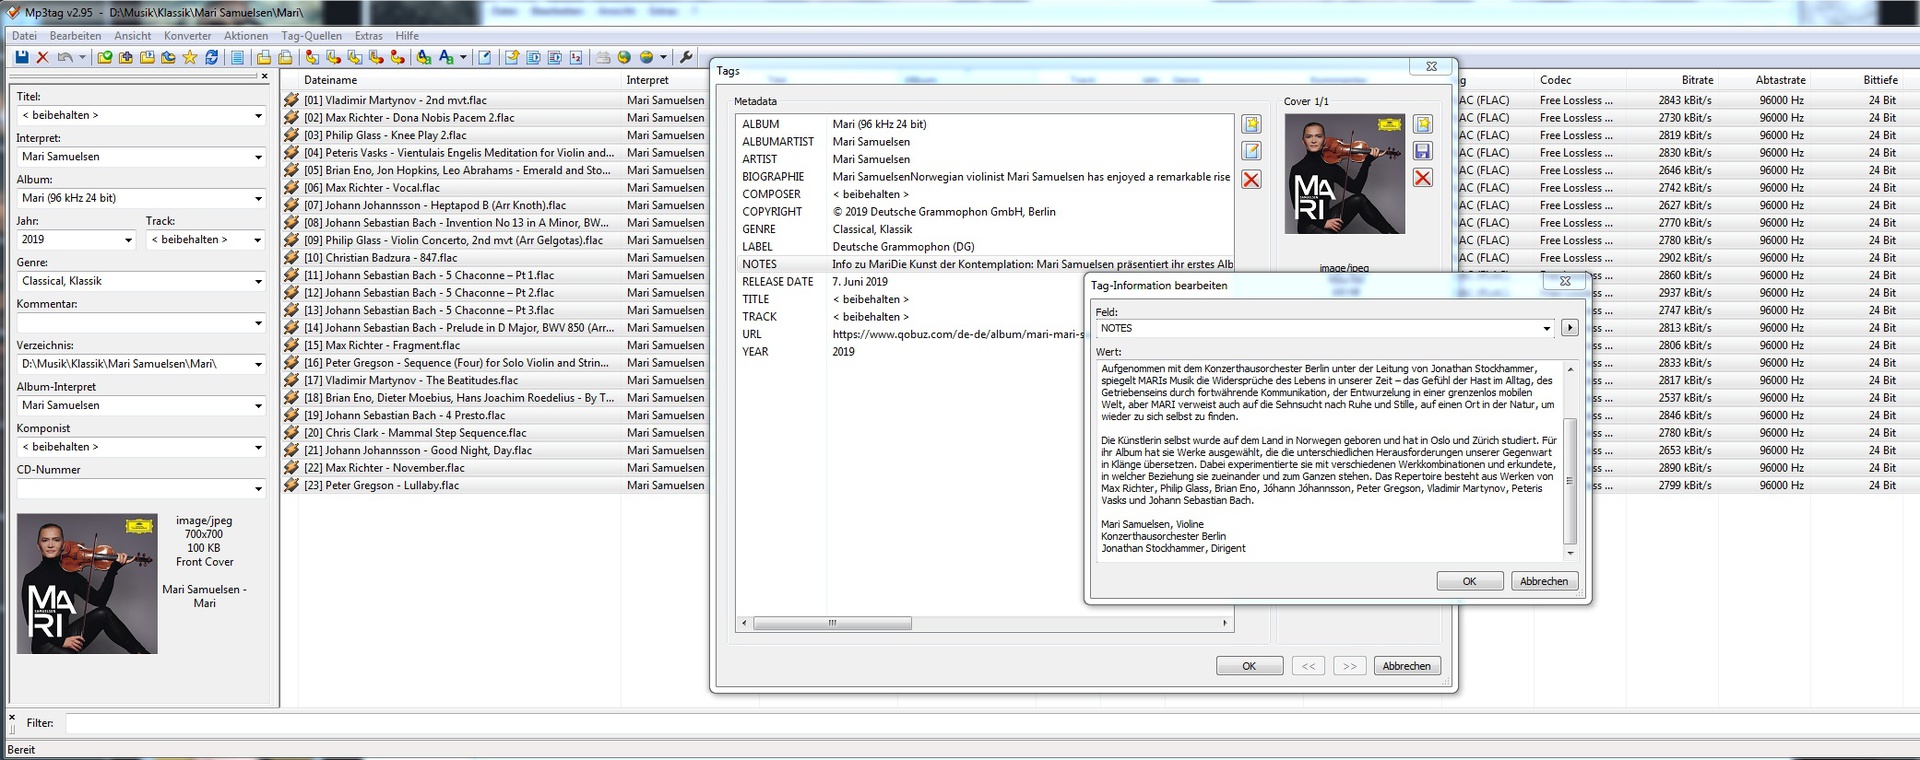
Task: Open the Feld dropdown showing NOTES
Action: 1546,329
